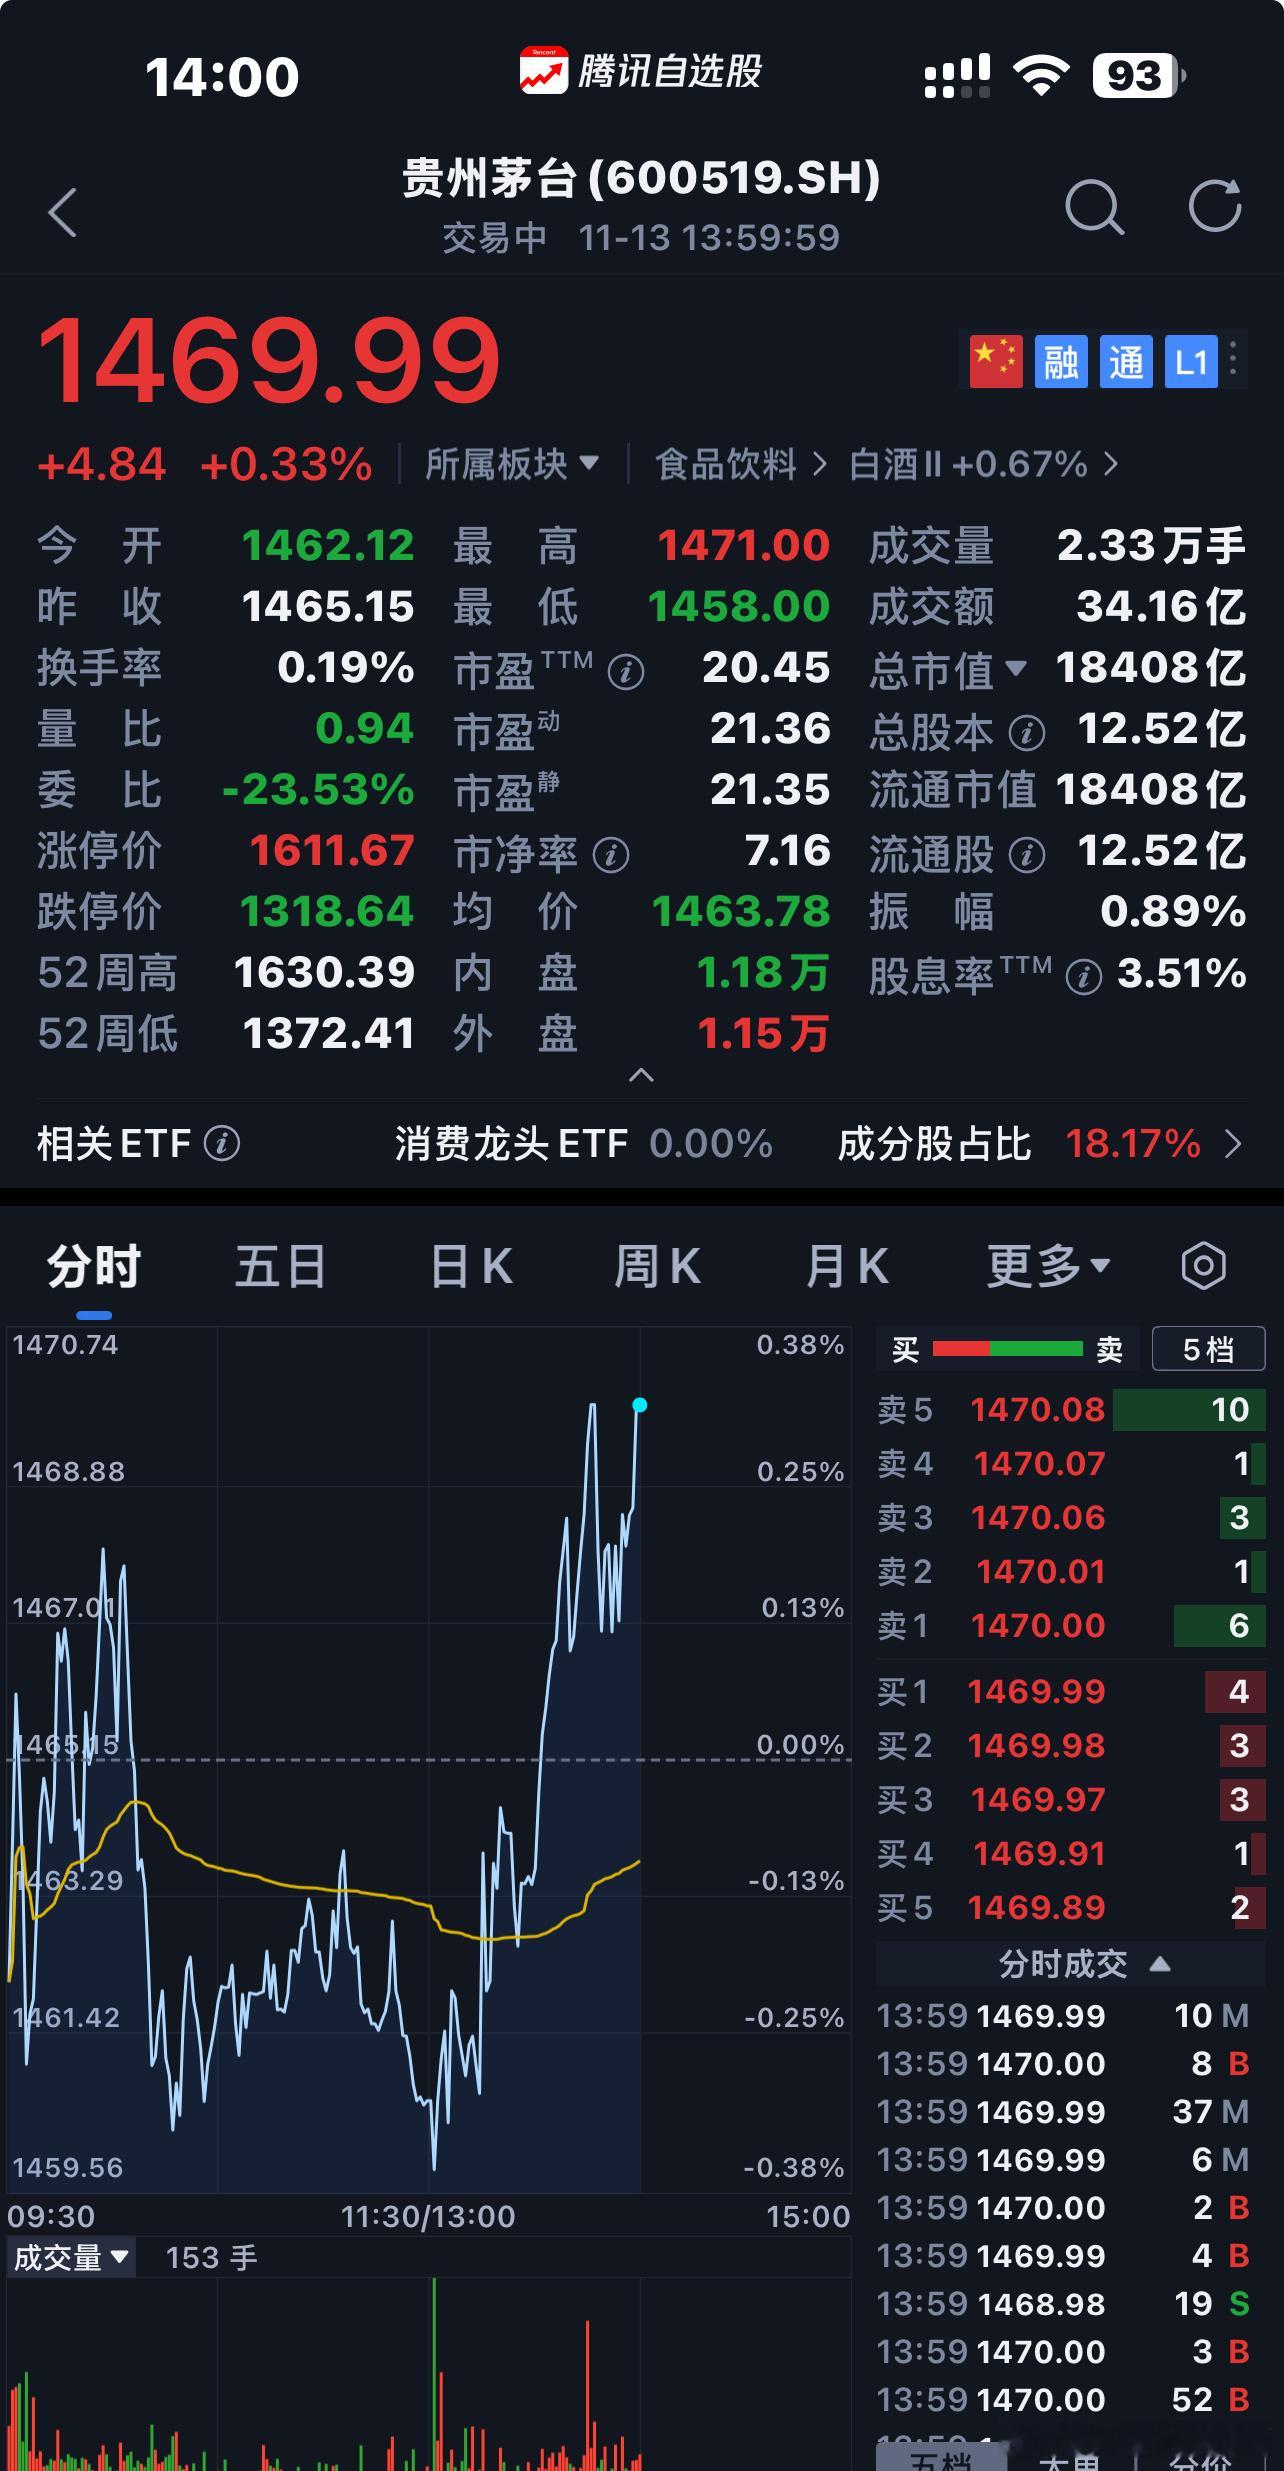This screenshot has width=1284, height=2471.
Task: Tap the cellular signal icon
Action: [957, 76]
